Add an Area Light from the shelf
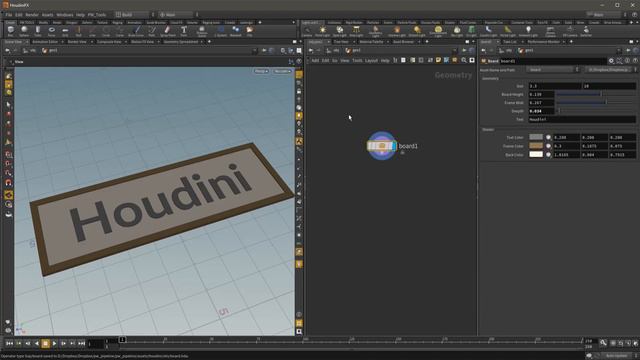640x360 pixels. coord(356,31)
